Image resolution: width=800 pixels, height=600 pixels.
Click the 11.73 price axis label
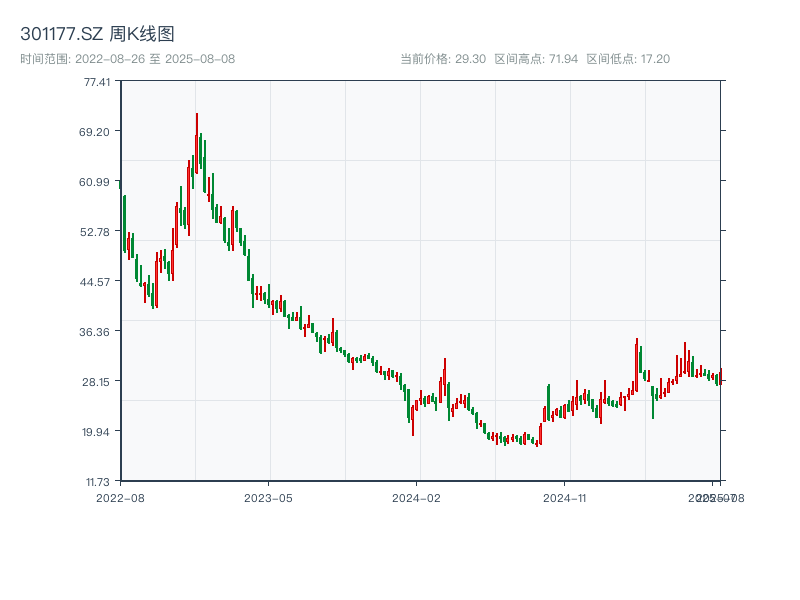(95, 482)
